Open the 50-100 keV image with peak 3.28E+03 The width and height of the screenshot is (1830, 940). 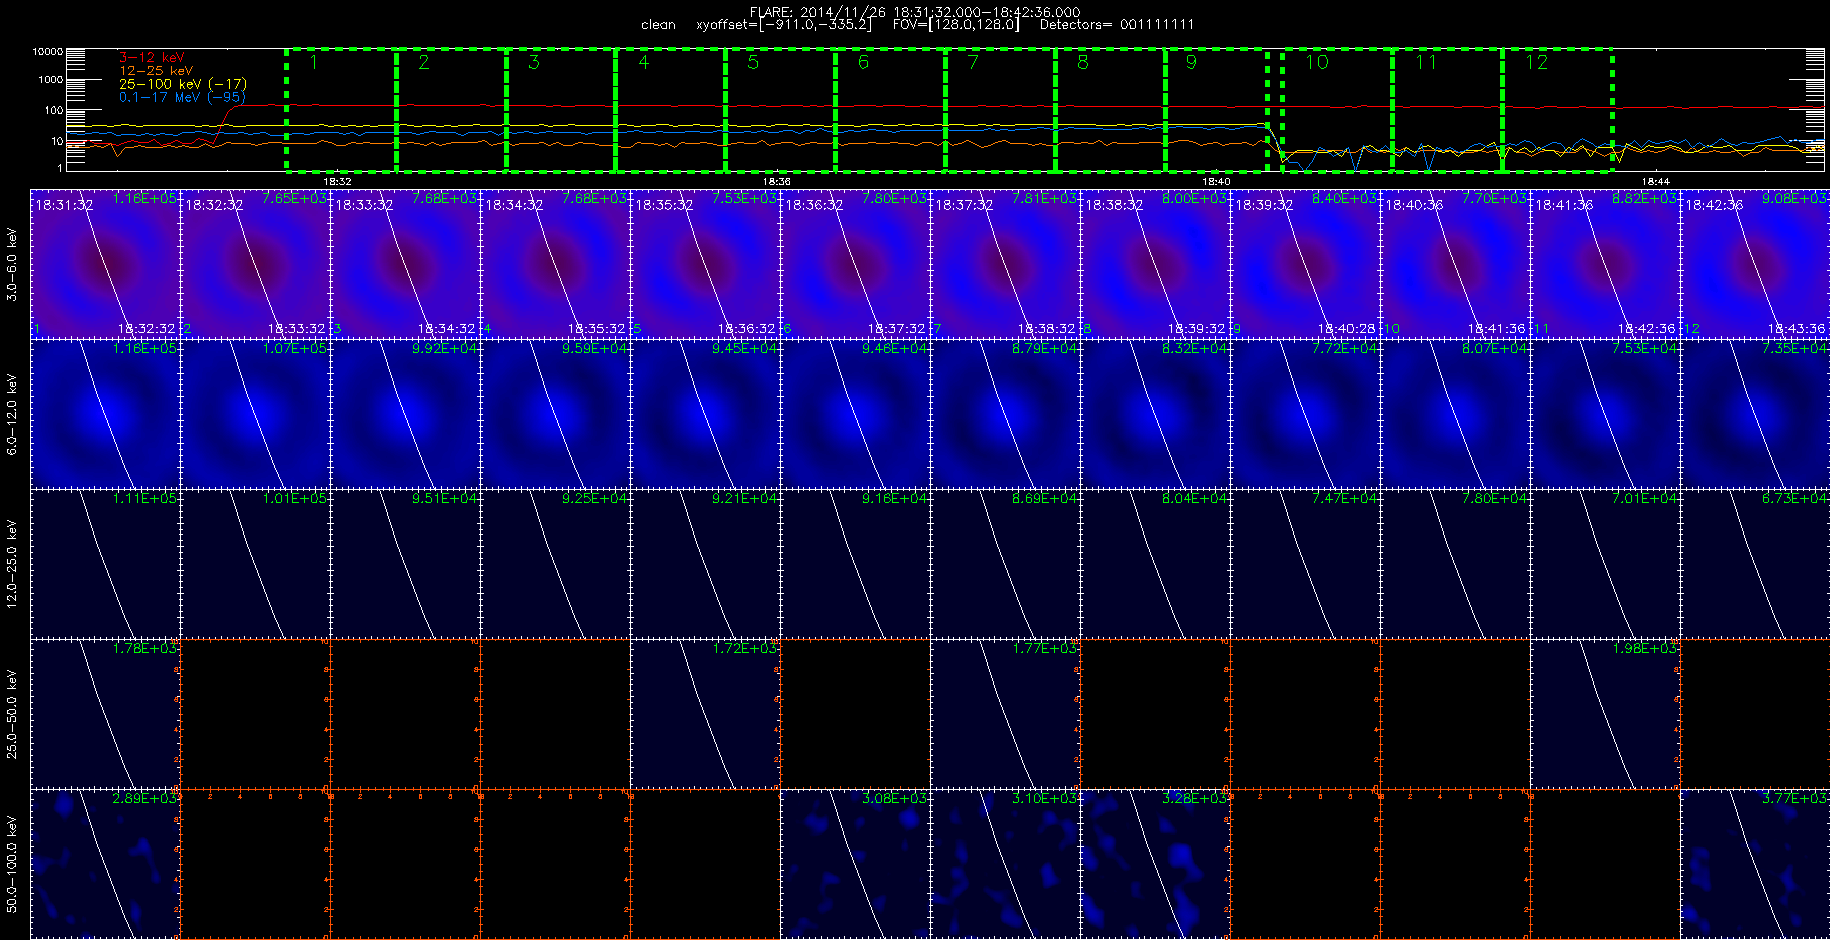[1155, 864]
